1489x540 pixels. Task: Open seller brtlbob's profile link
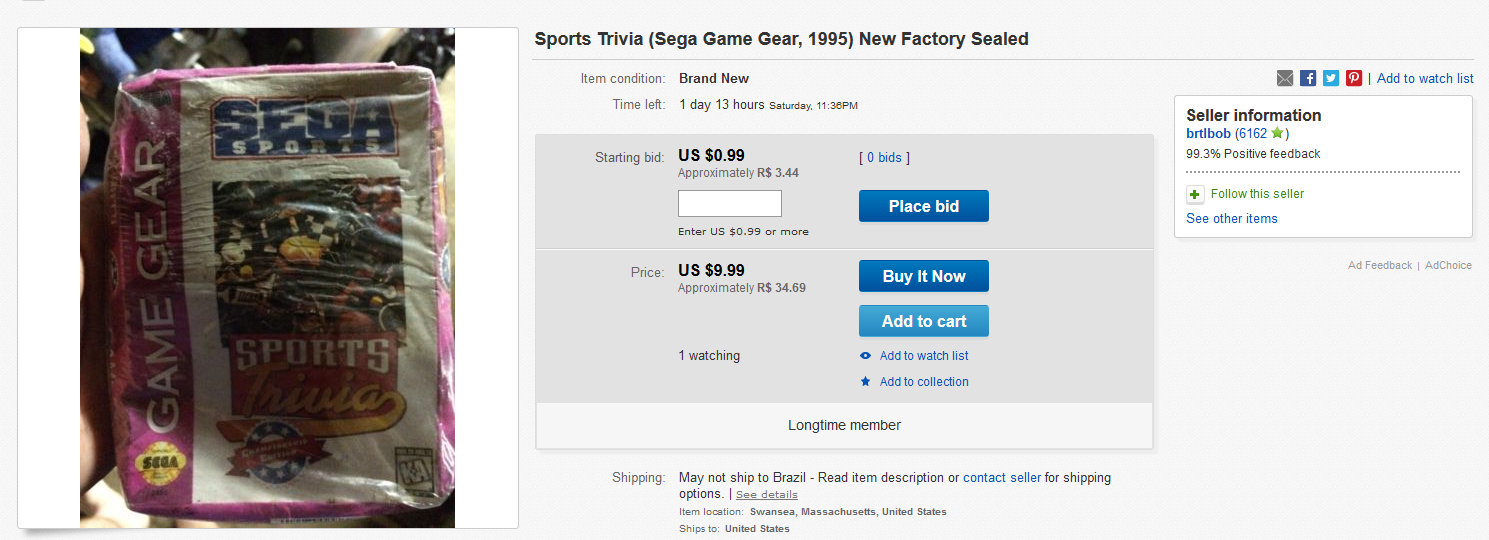pyautogui.click(x=1209, y=133)
